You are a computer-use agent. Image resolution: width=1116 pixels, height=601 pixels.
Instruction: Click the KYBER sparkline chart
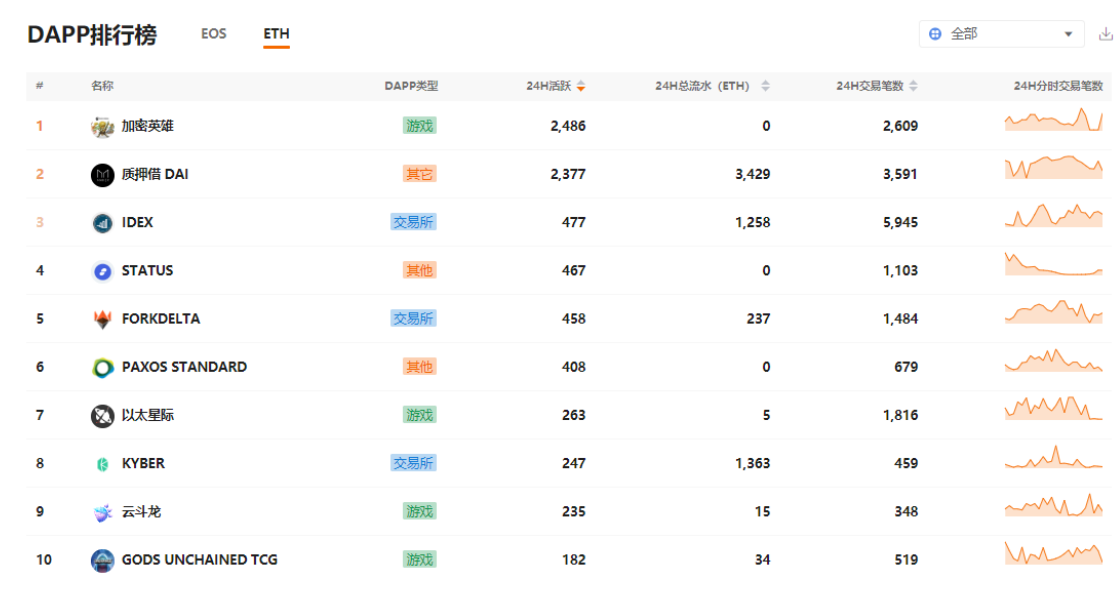click(x=1053, y=456)
